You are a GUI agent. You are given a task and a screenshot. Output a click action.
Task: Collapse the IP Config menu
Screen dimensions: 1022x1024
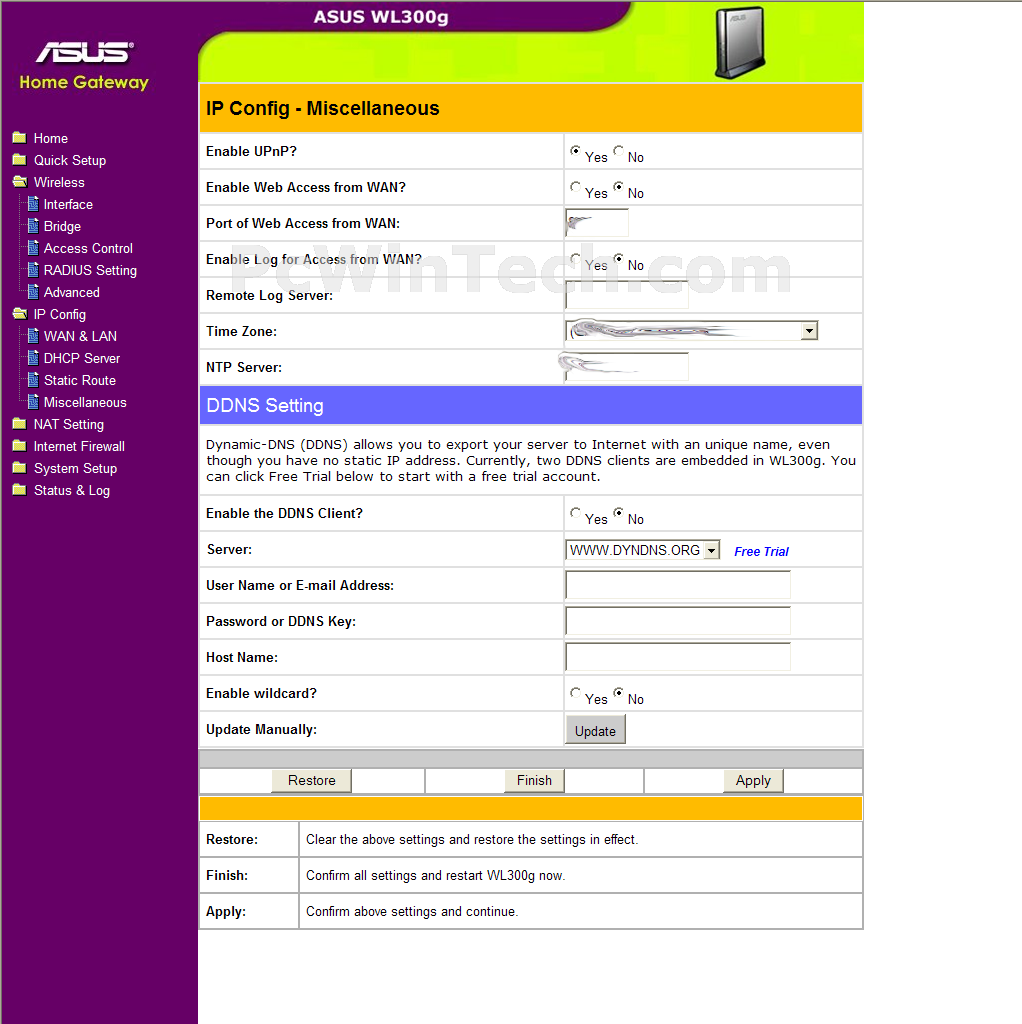(60, 315)
